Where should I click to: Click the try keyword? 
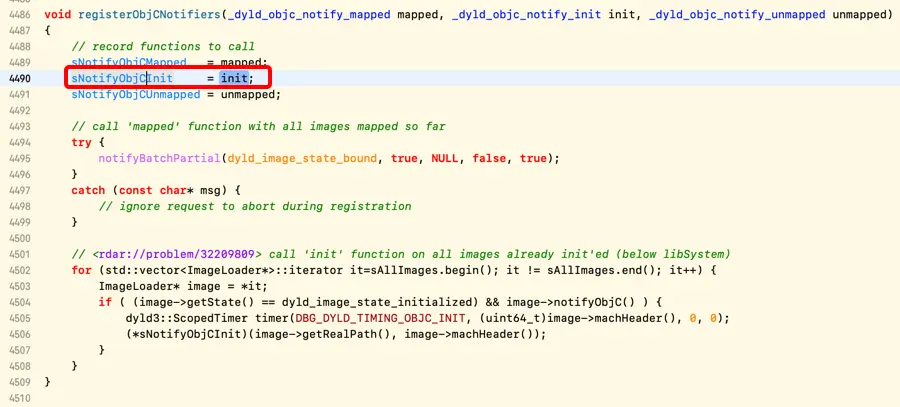[81, 142]
